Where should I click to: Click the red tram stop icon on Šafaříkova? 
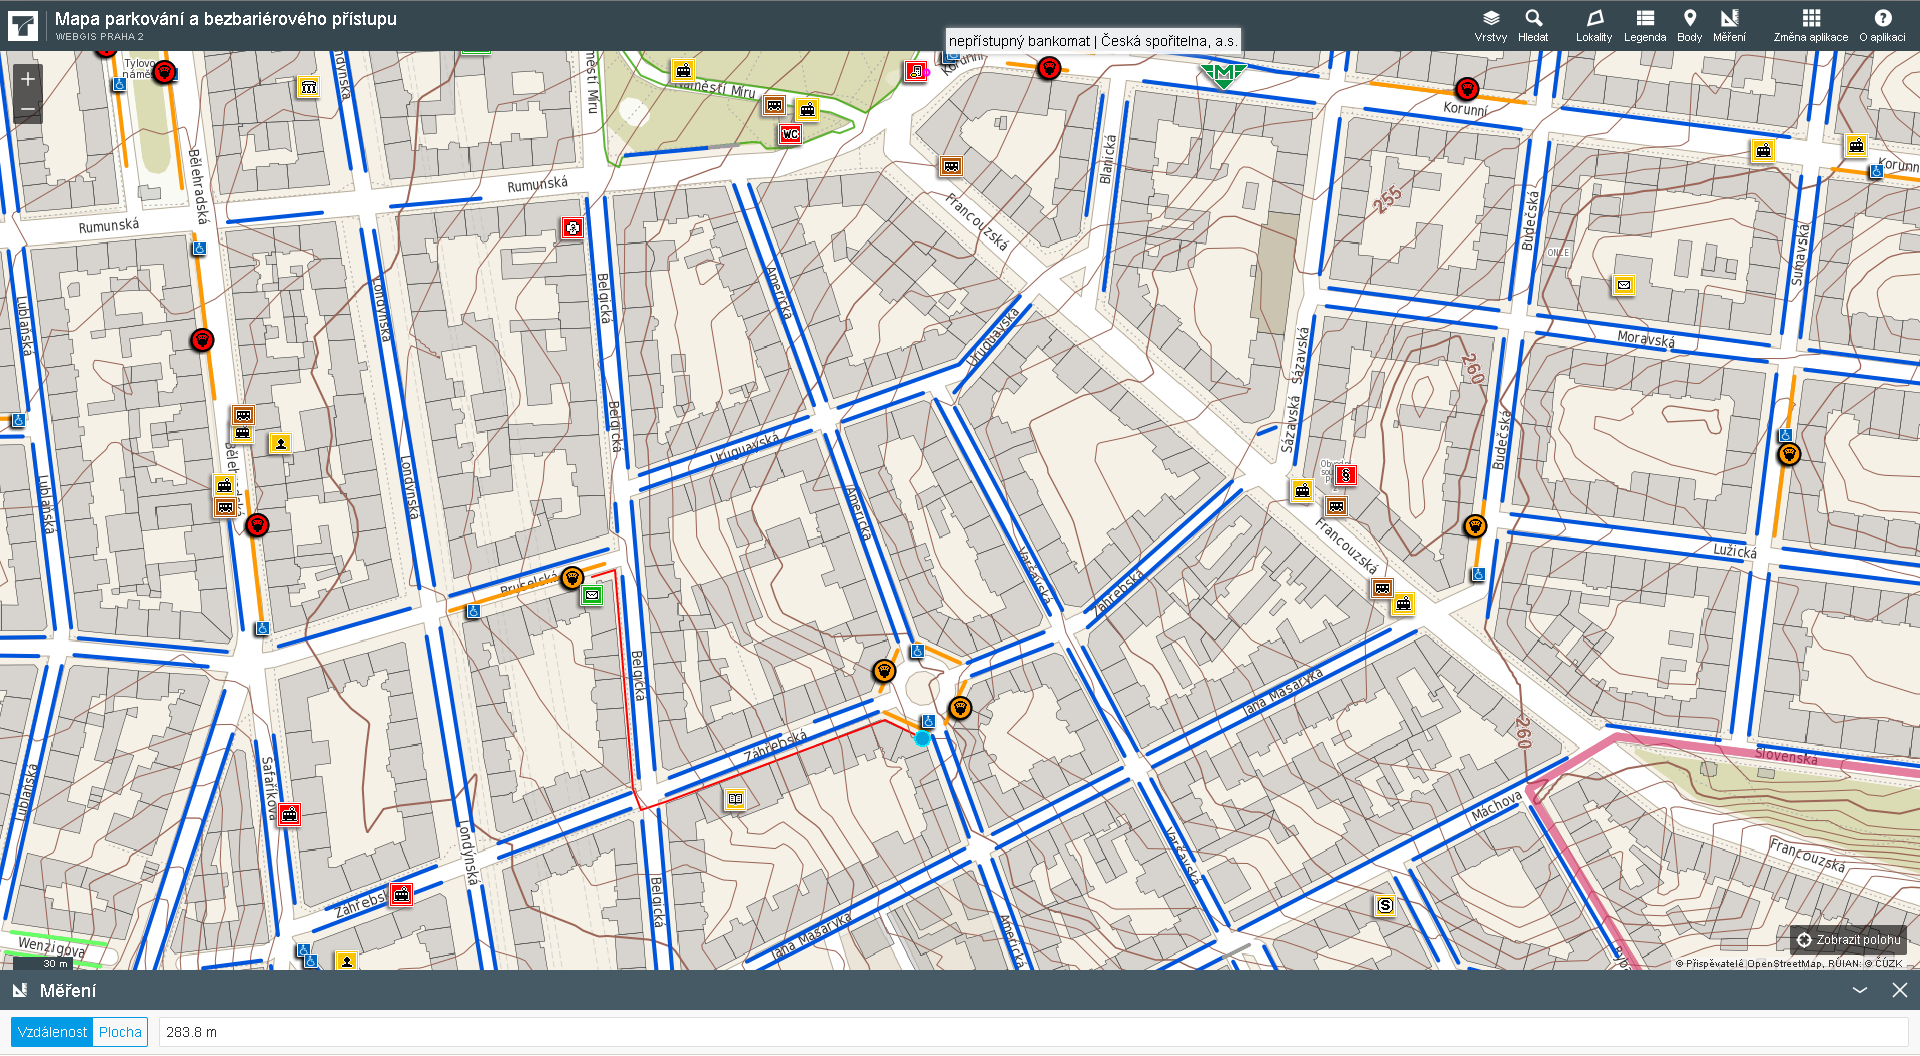coord(289,814)
